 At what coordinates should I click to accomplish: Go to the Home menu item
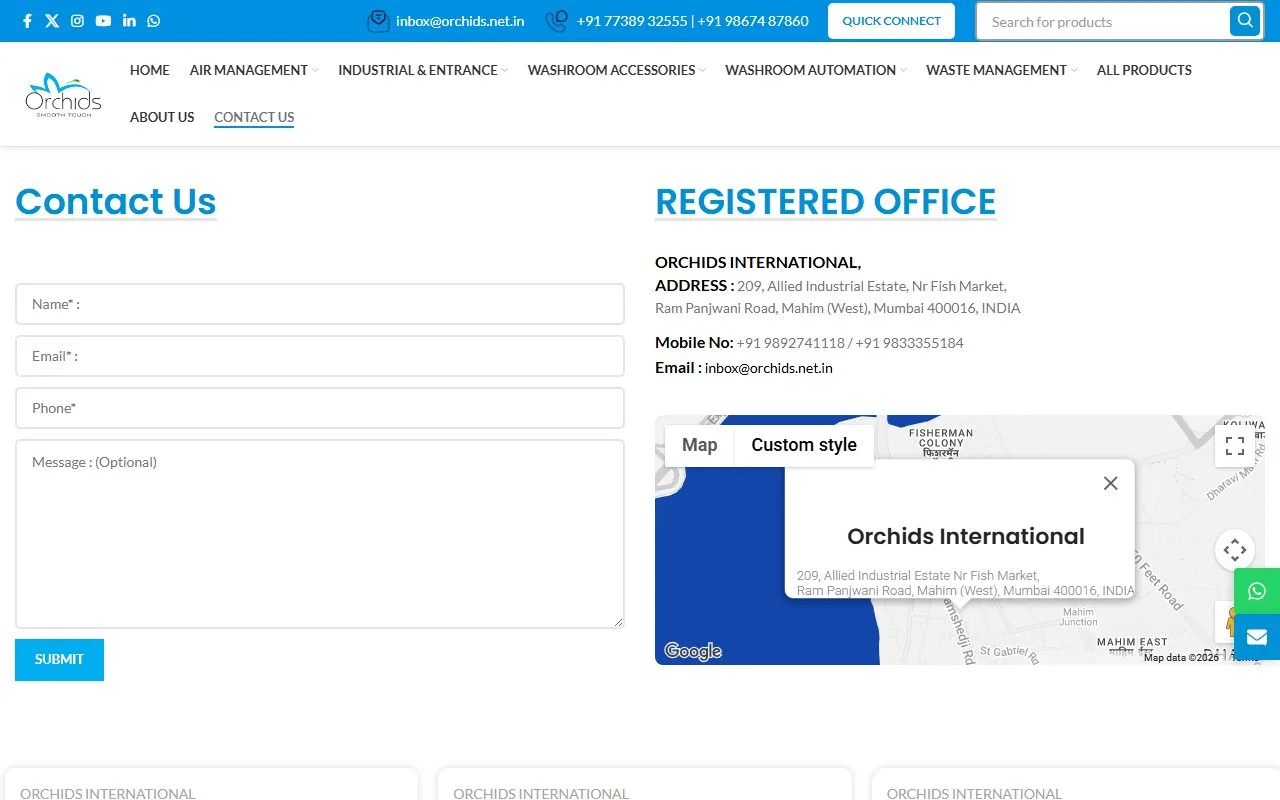150,70
